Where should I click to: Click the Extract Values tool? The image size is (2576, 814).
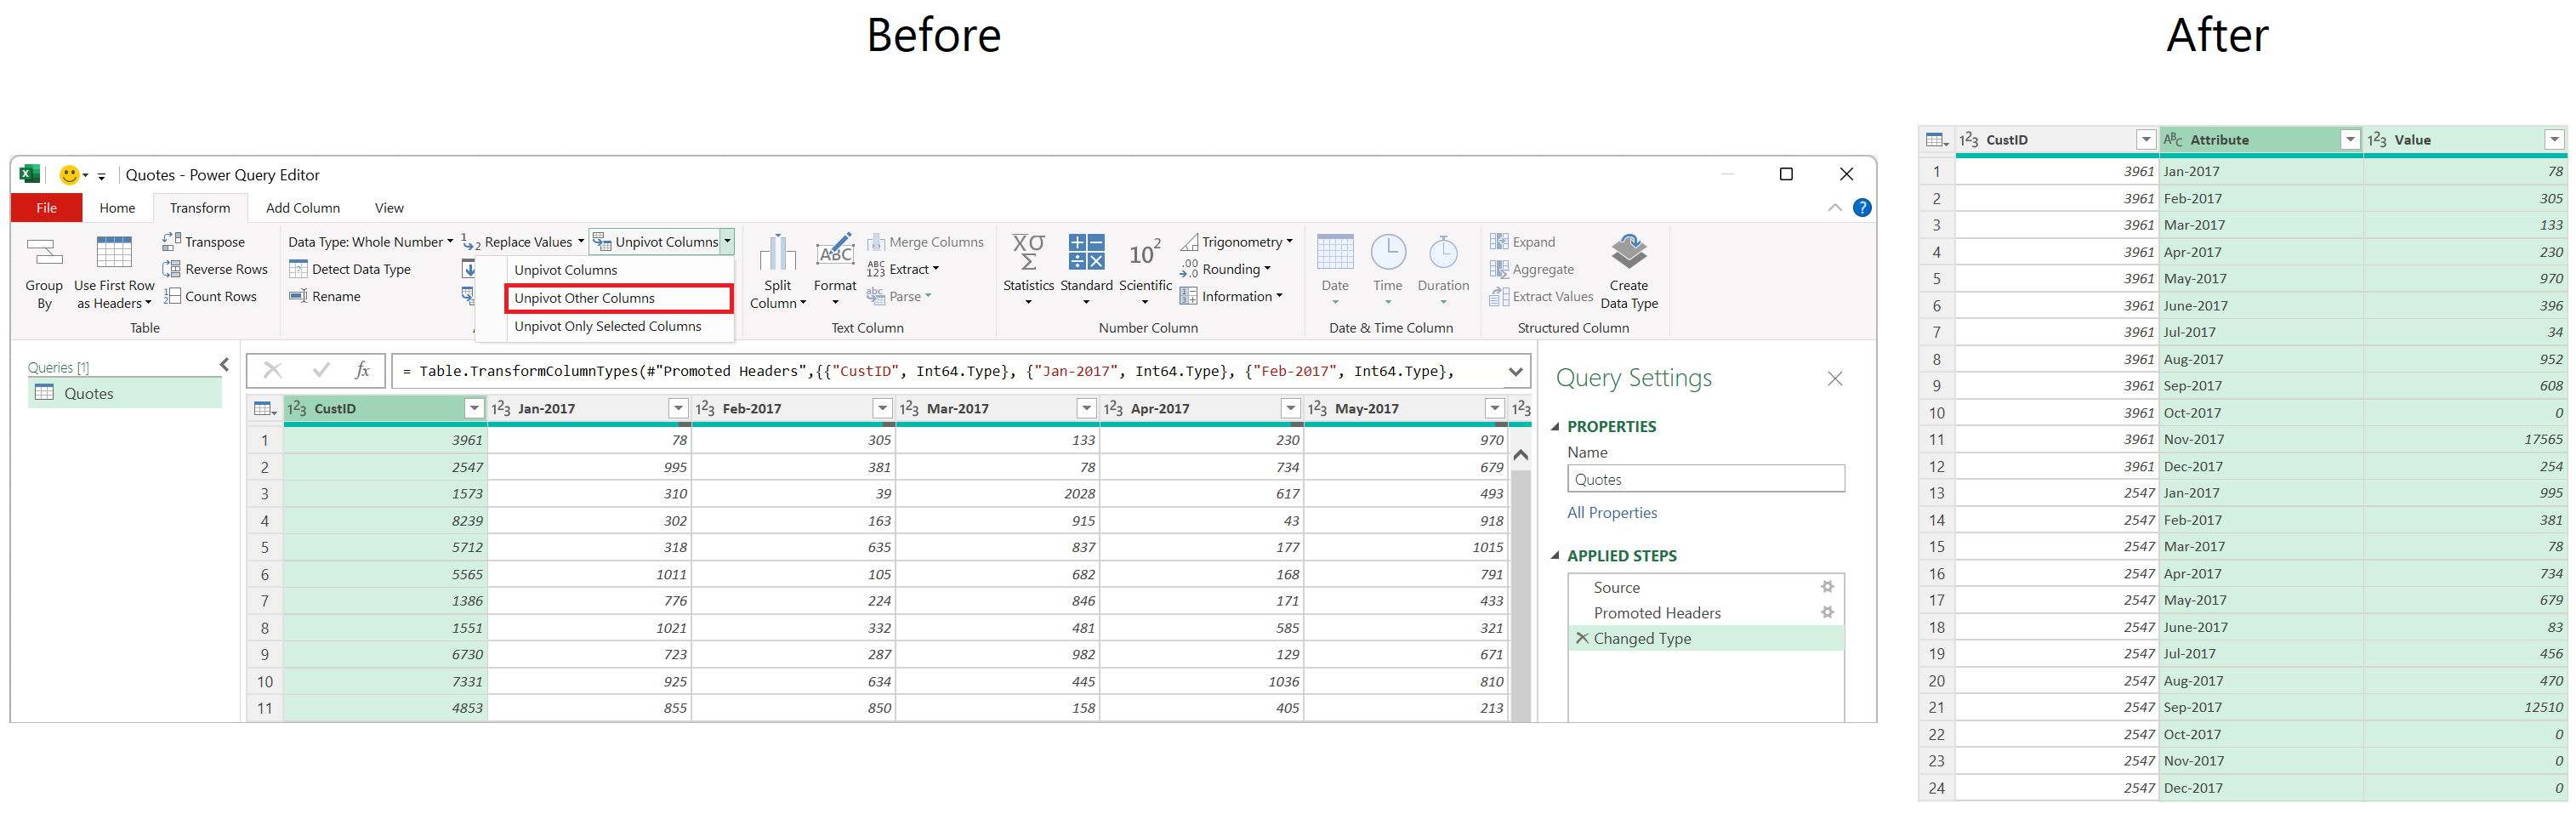1541,296
